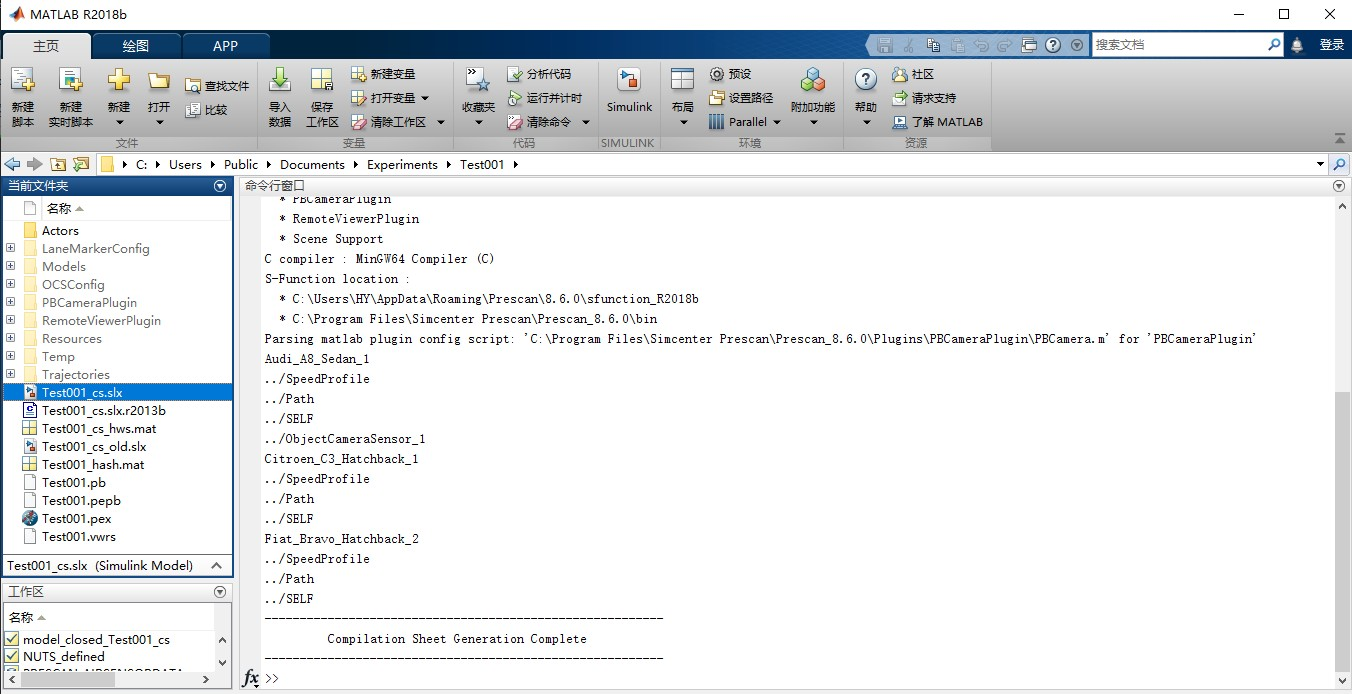Click the 新建脚本 (New Script) icon
The width and height of the screenshot is (1352, 694).
[22, 95]
